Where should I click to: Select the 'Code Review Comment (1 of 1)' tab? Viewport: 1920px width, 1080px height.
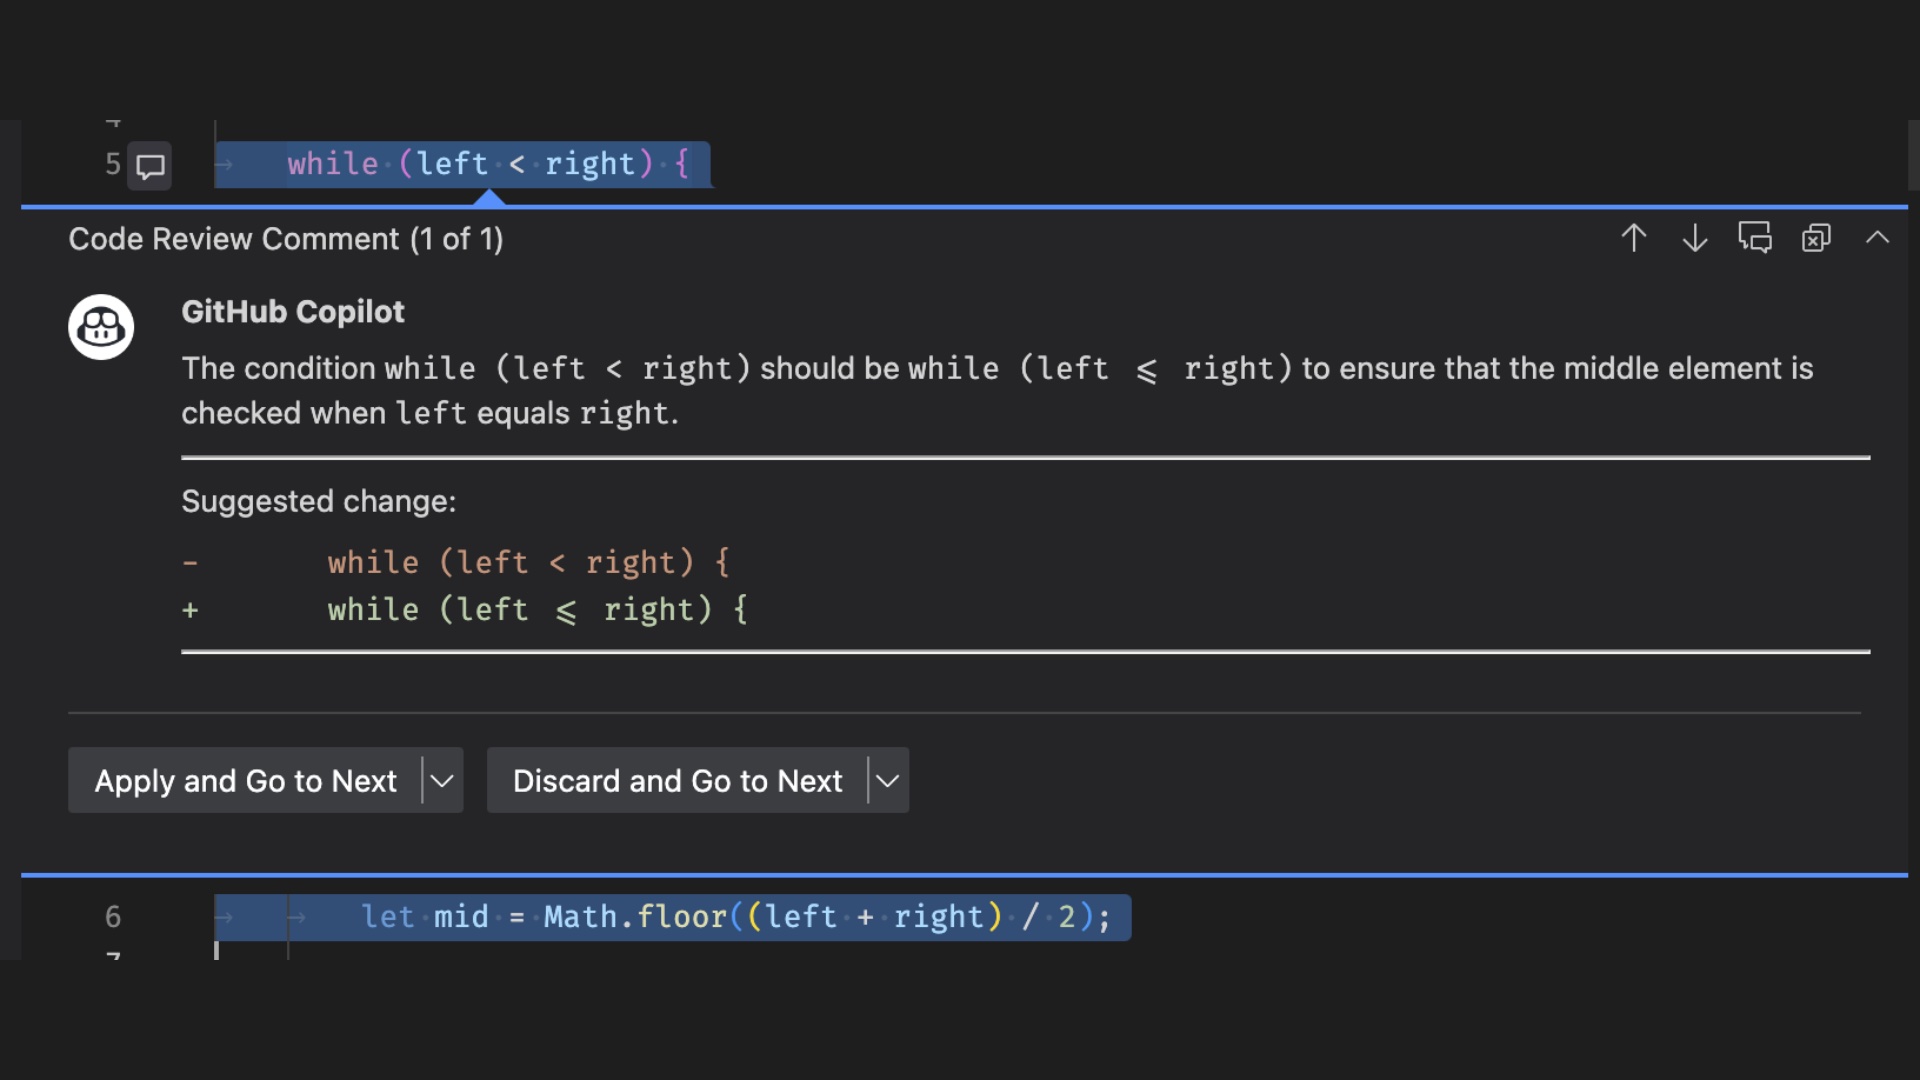click(x=285, y=239)
